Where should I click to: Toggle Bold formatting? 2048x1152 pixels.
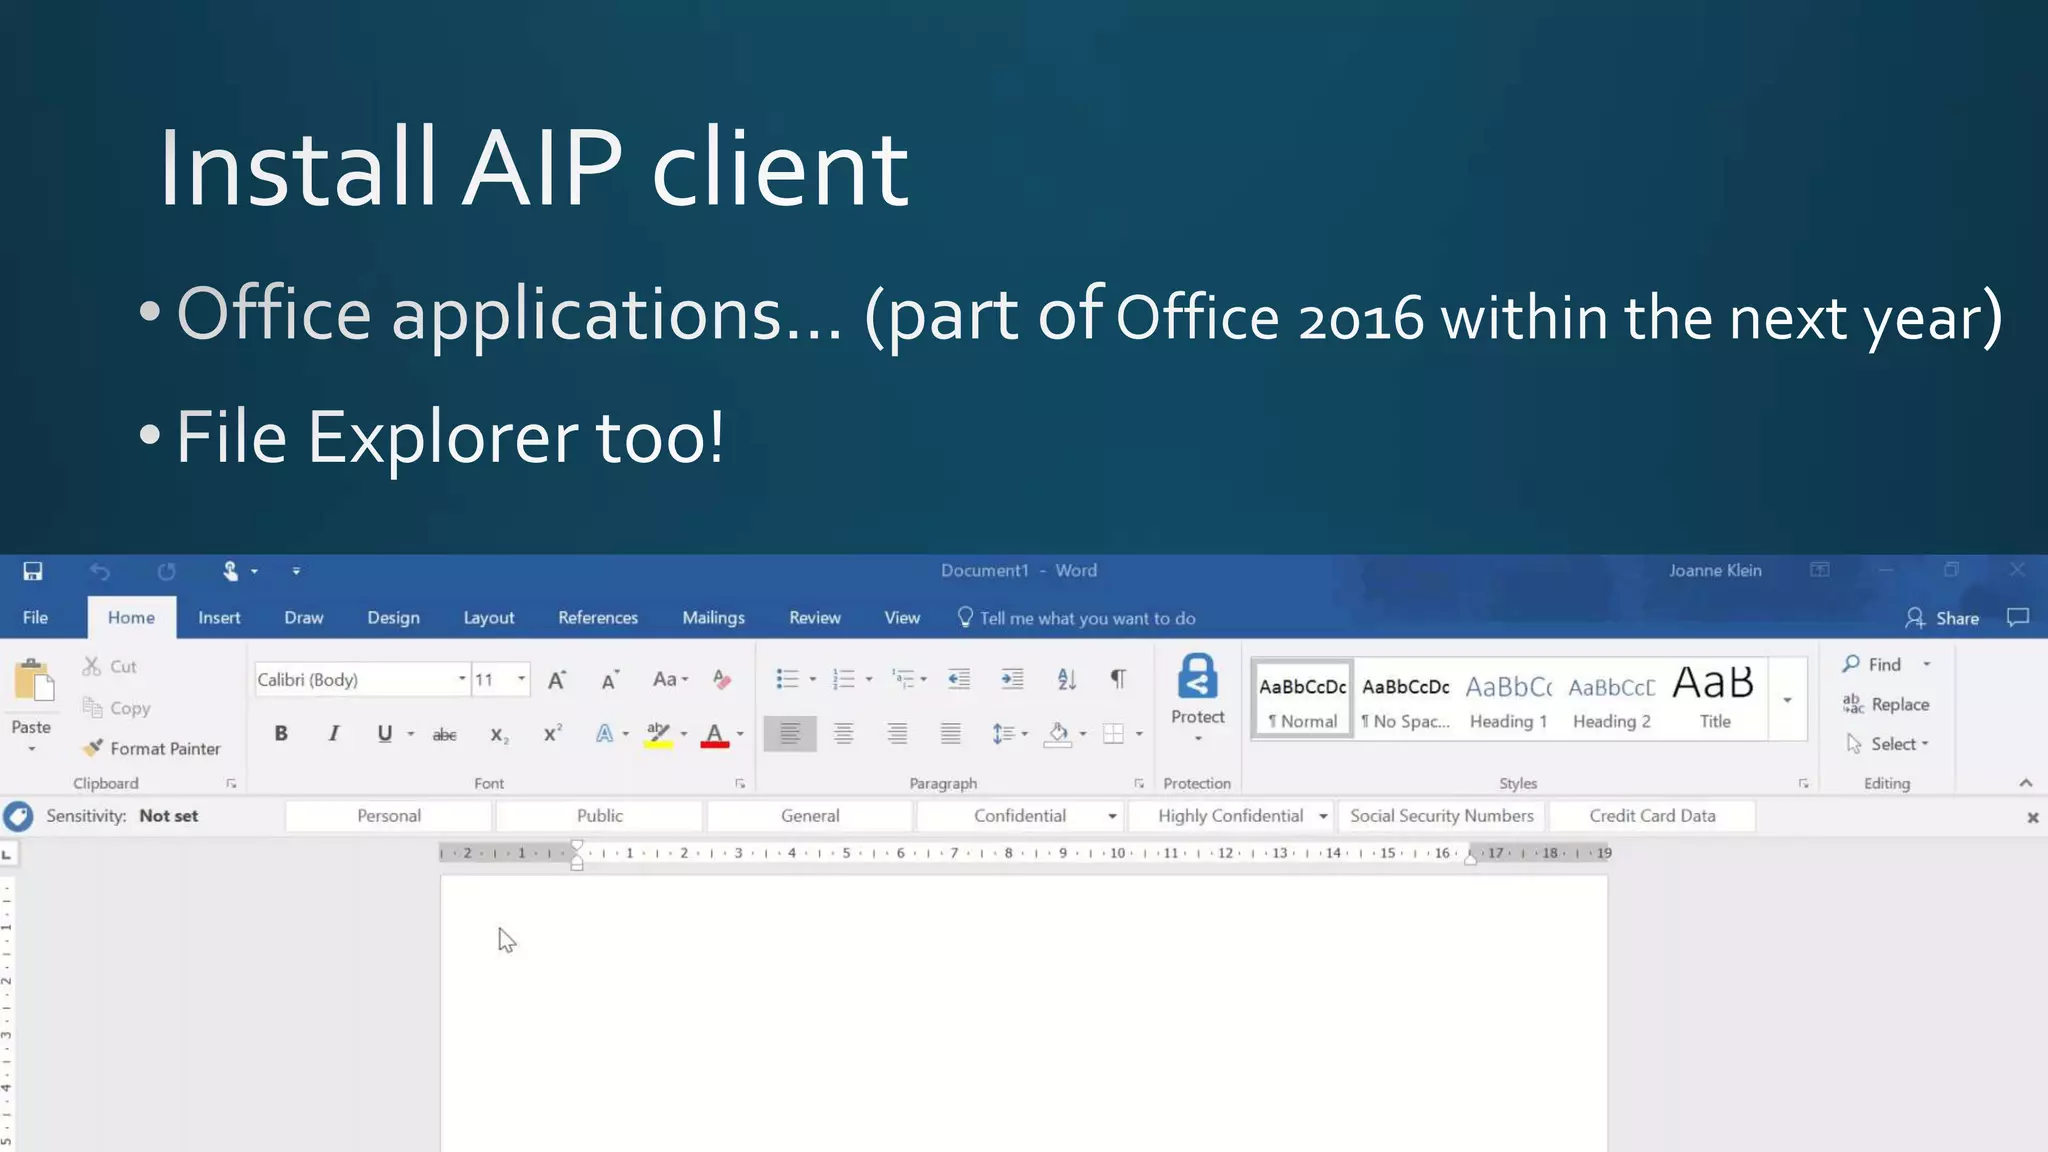click(281, 734)
